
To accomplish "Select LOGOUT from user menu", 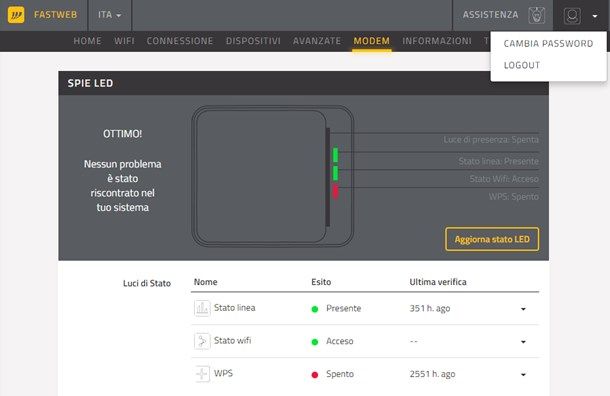I will (x=522, y=65).
